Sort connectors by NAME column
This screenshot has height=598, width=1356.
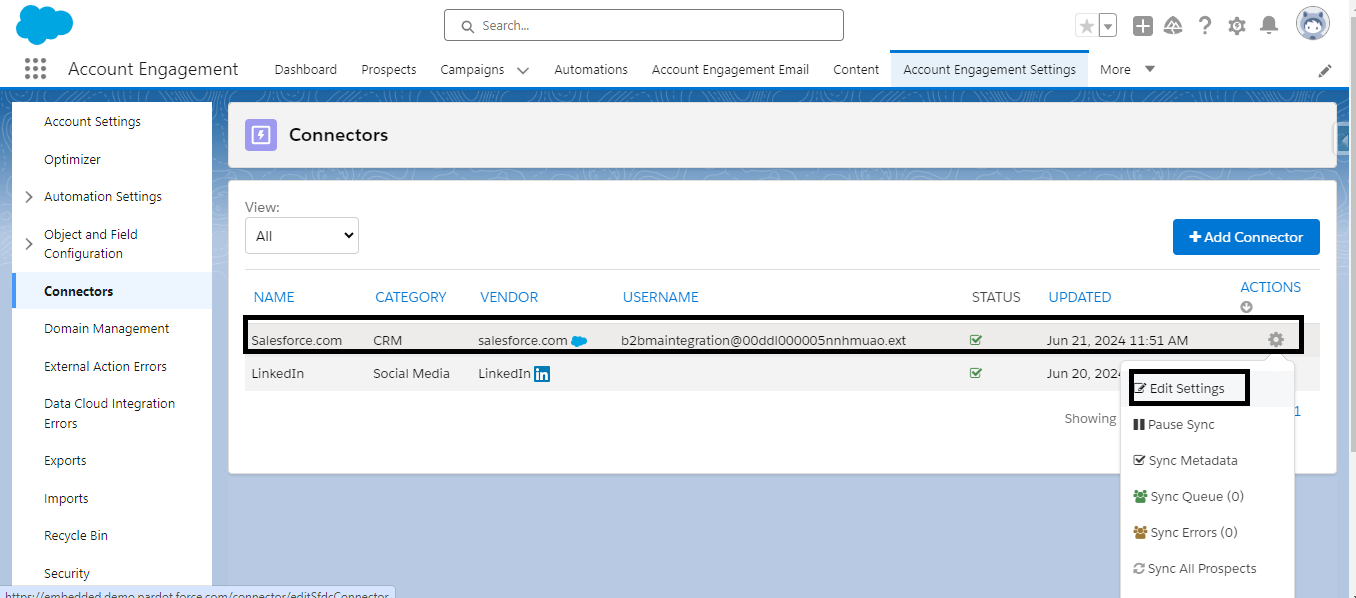pos(274,297)
